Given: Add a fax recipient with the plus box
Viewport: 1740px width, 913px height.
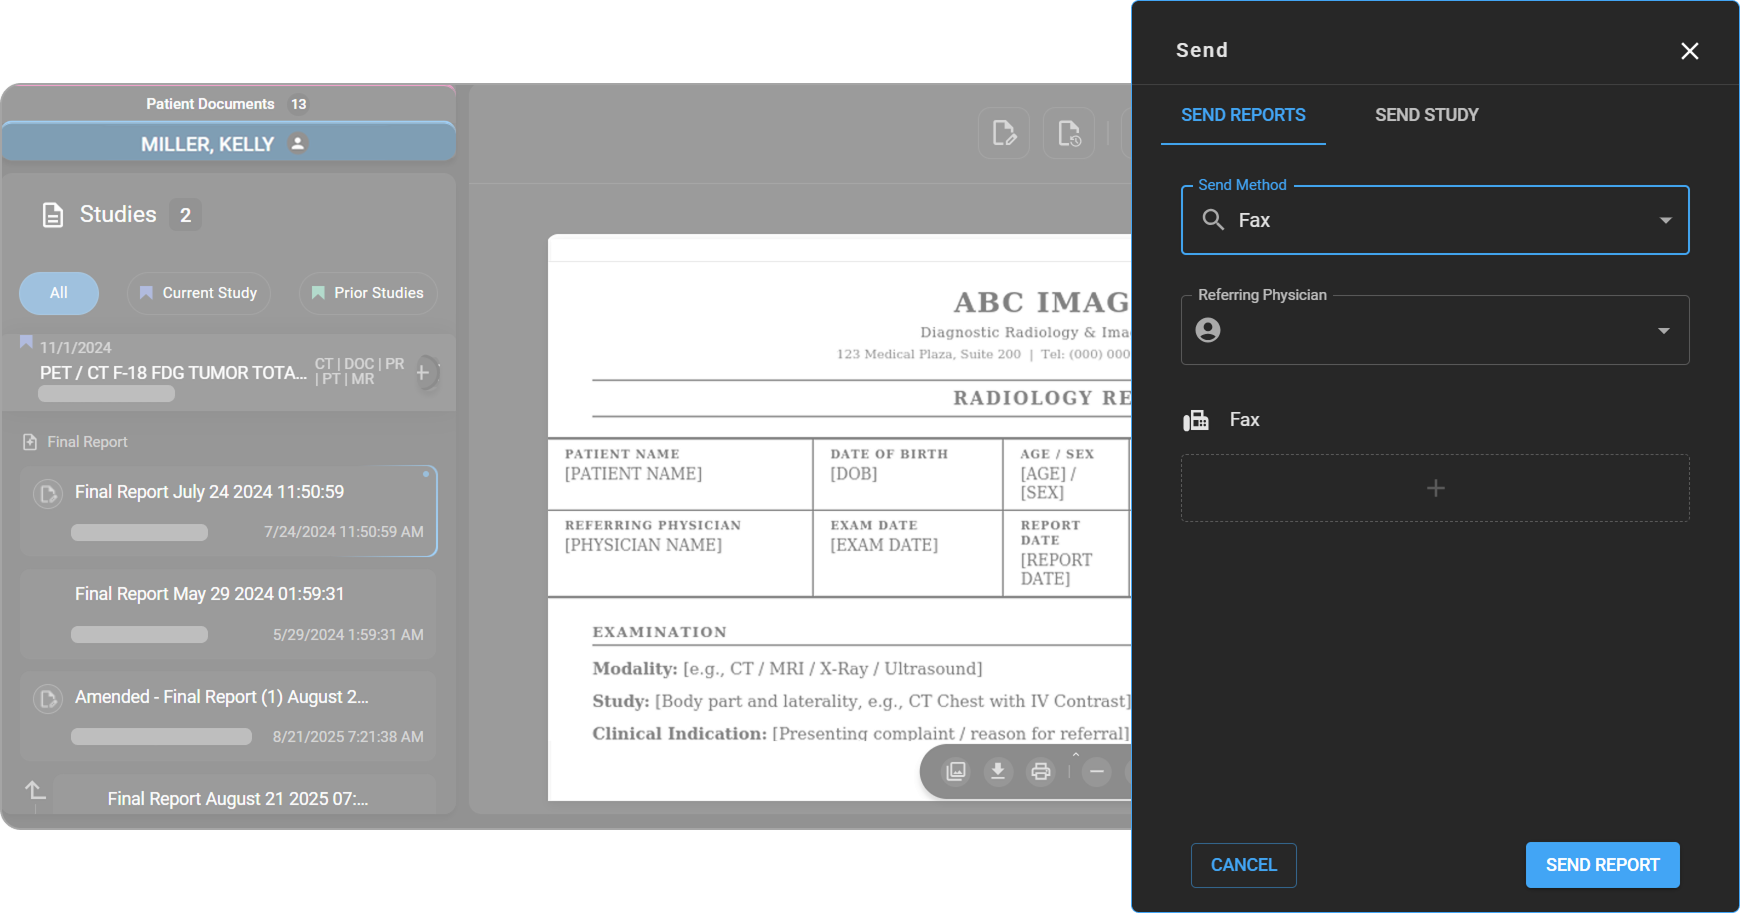Looking at the screenshot, I should (x=1435, y=488).
